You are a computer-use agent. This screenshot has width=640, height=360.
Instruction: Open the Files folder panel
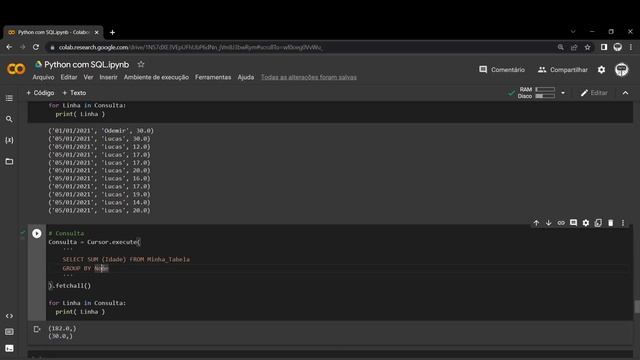(9, 161)
